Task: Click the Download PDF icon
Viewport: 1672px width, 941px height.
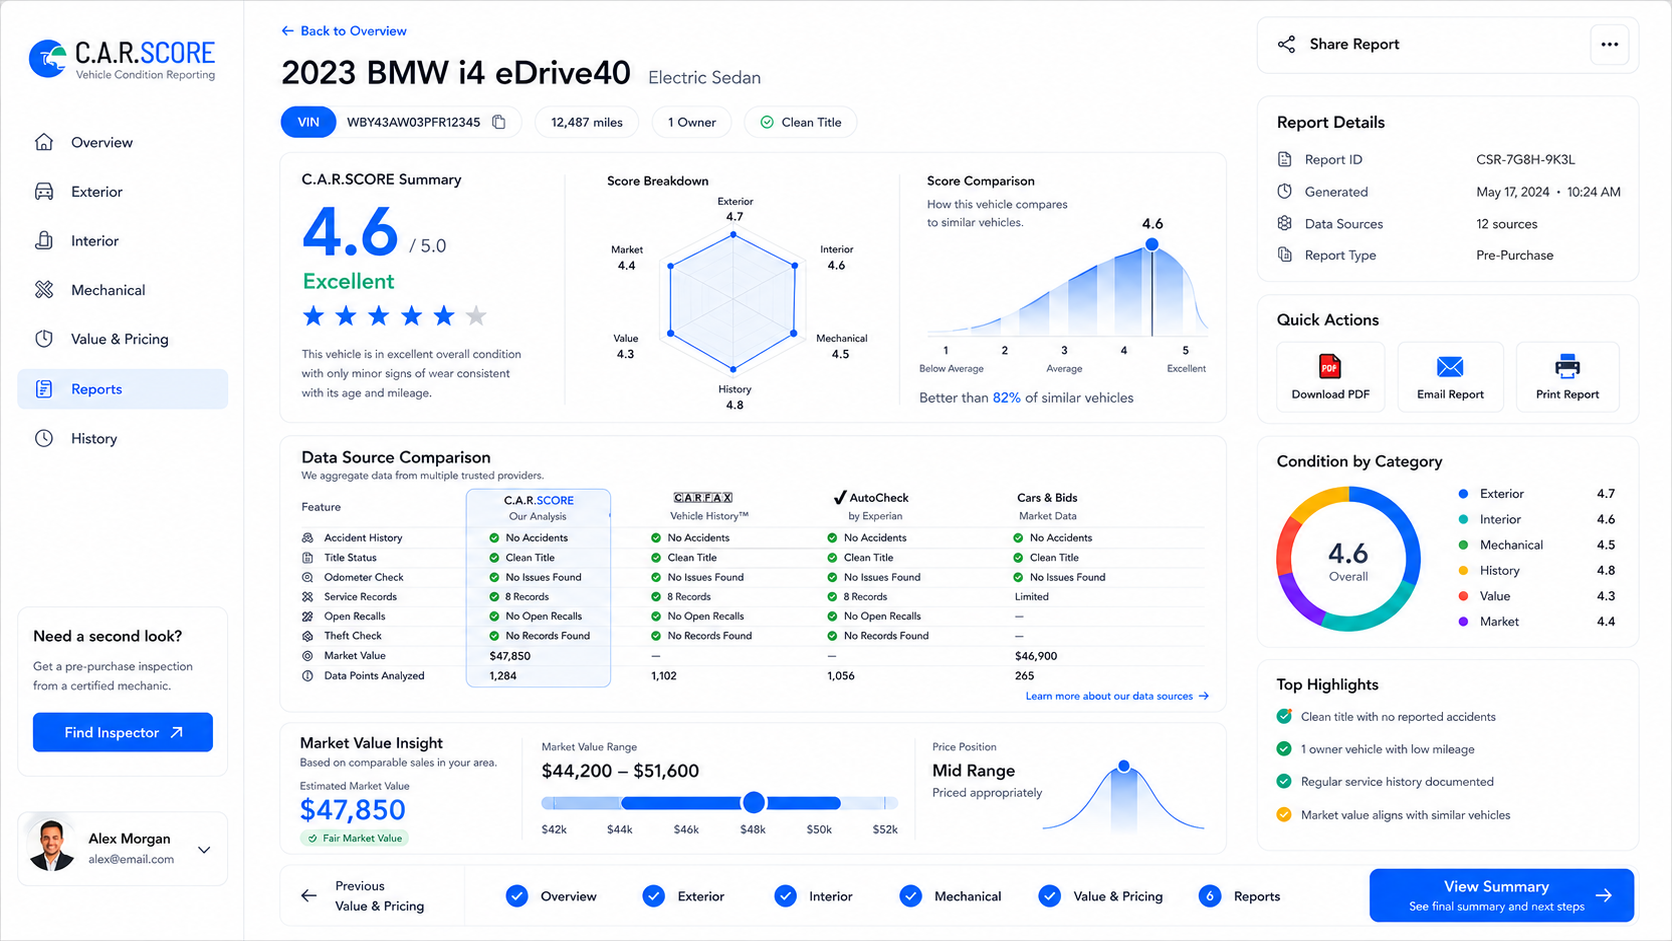Action: tap(1330, 366)
